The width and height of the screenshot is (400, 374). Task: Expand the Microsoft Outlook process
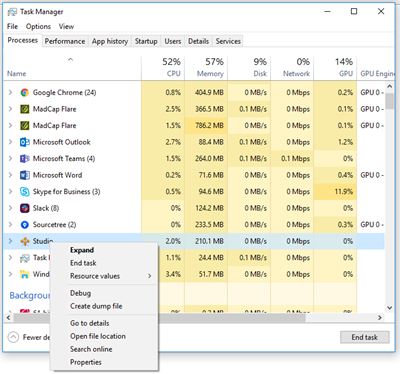pos(10,142)
